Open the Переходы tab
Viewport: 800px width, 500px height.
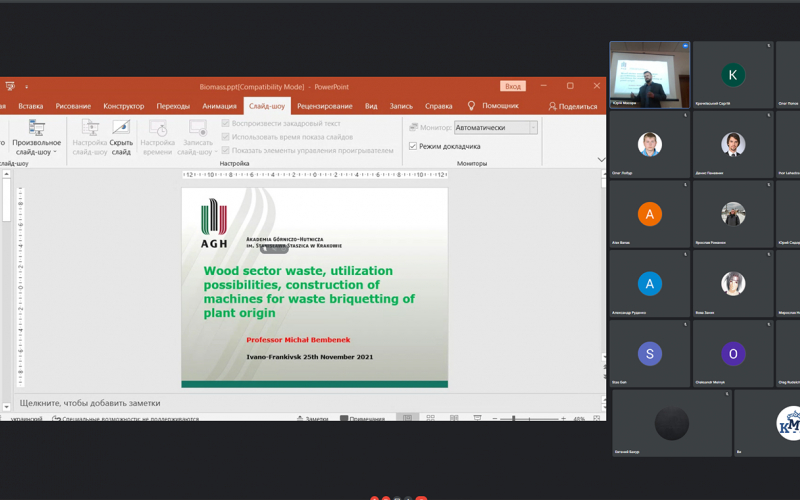coord(173,106)
